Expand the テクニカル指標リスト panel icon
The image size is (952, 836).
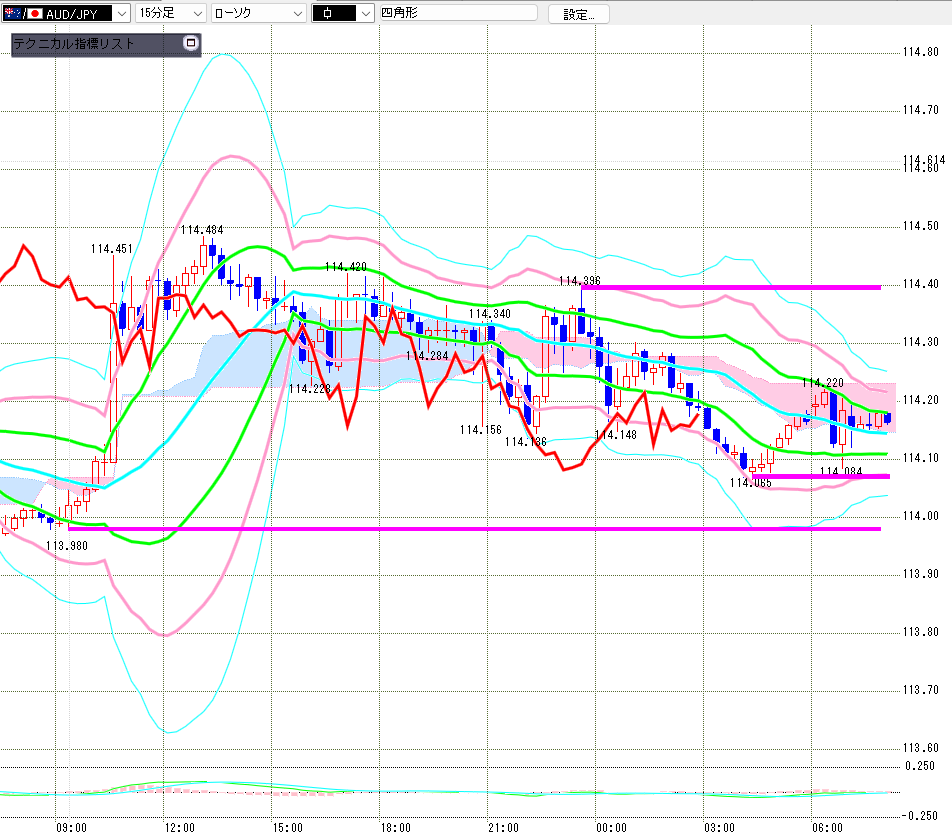point(191,43)
